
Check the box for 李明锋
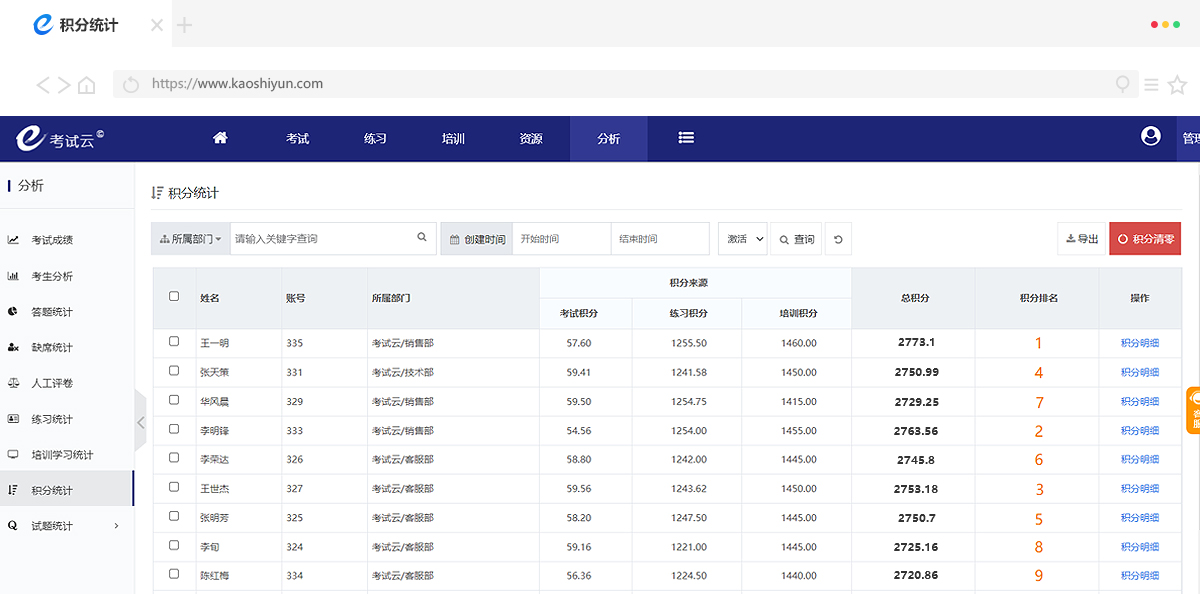[174, 429]
